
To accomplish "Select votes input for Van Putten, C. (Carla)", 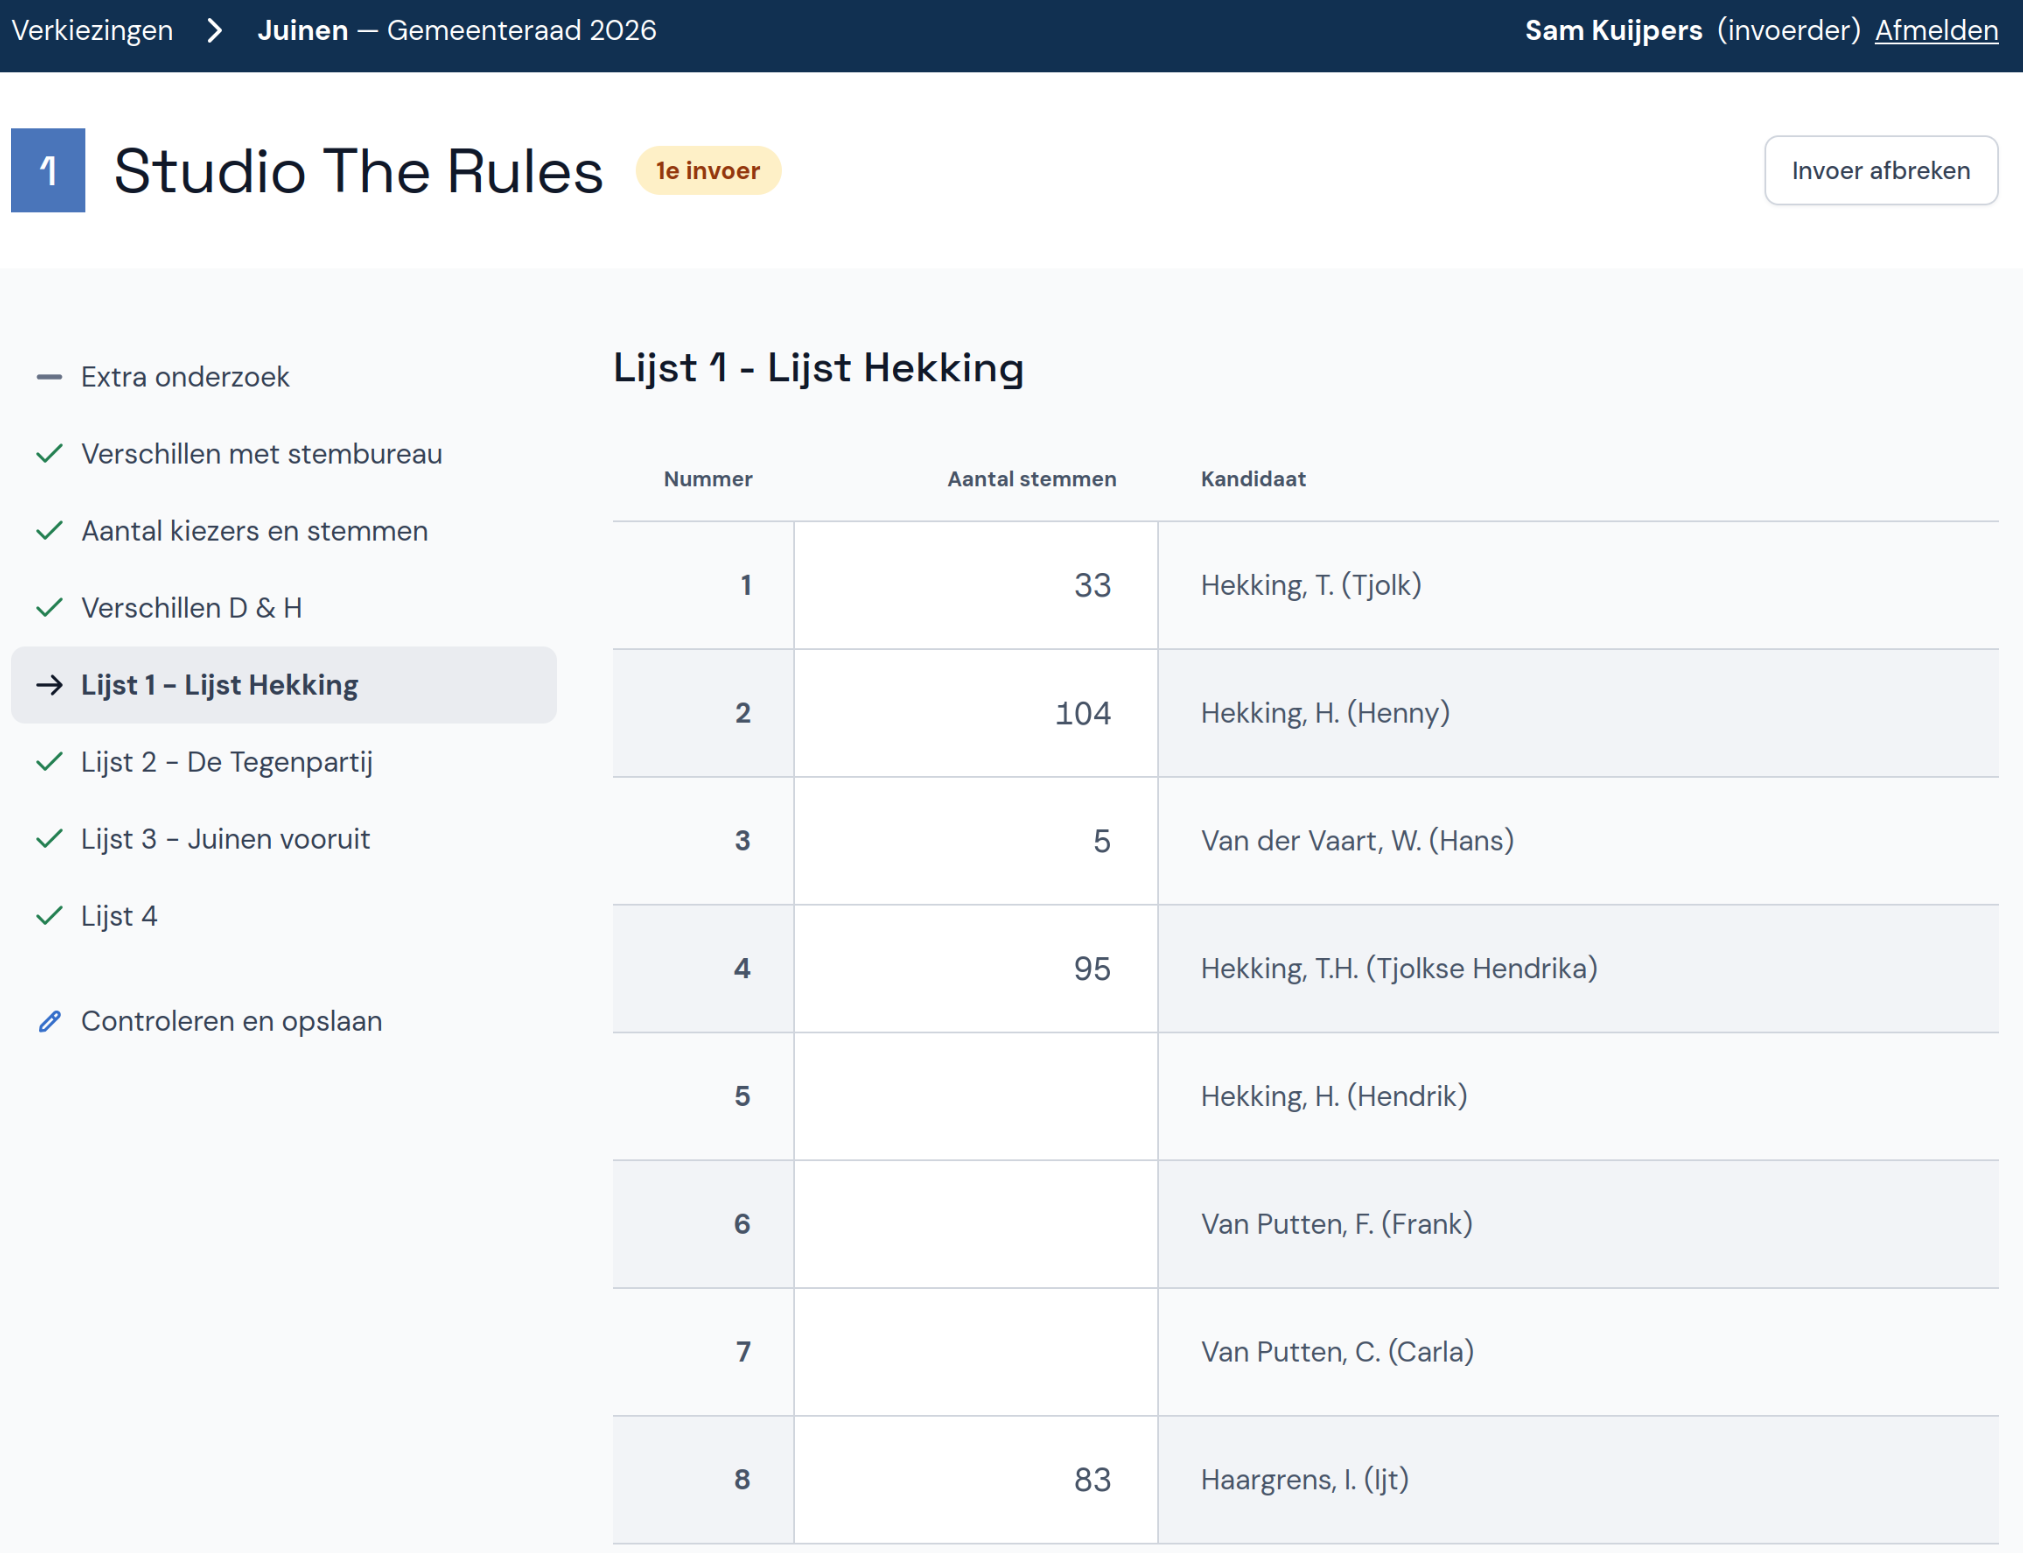I will [975, 1352].
